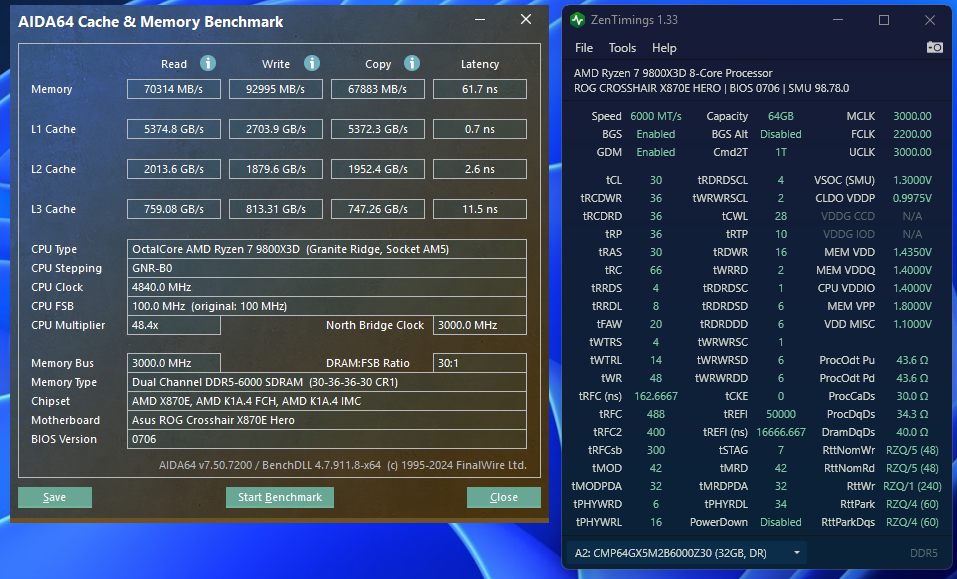This screenshot has width=957, height=579.
Task: Select L2 Cache latency 2.6 ns
Action: coord(480,169)
